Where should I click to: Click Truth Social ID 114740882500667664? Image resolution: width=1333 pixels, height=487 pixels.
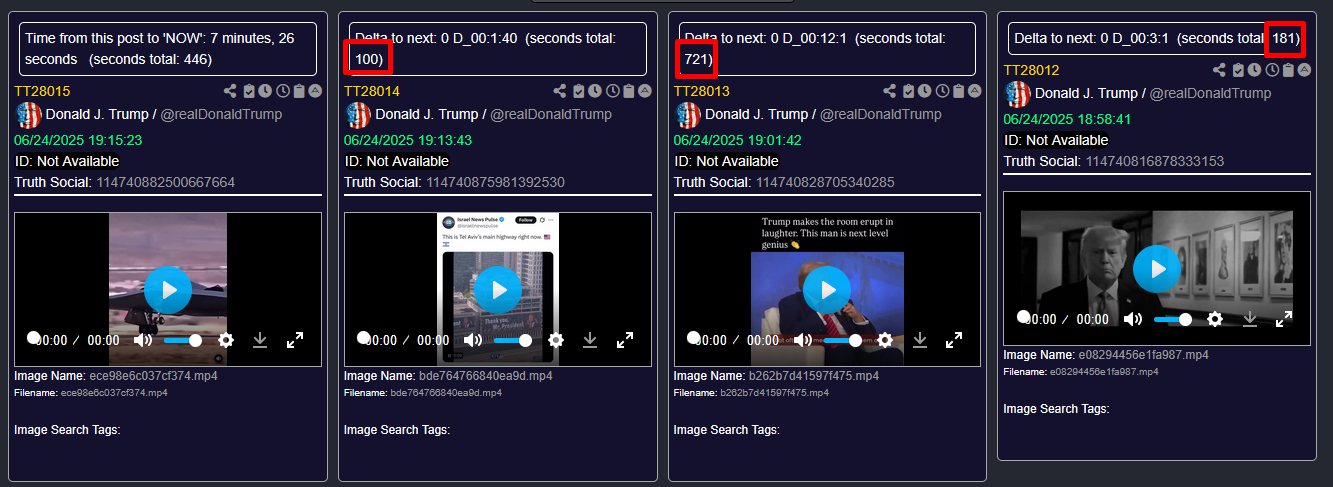click(x=166, y=182)
